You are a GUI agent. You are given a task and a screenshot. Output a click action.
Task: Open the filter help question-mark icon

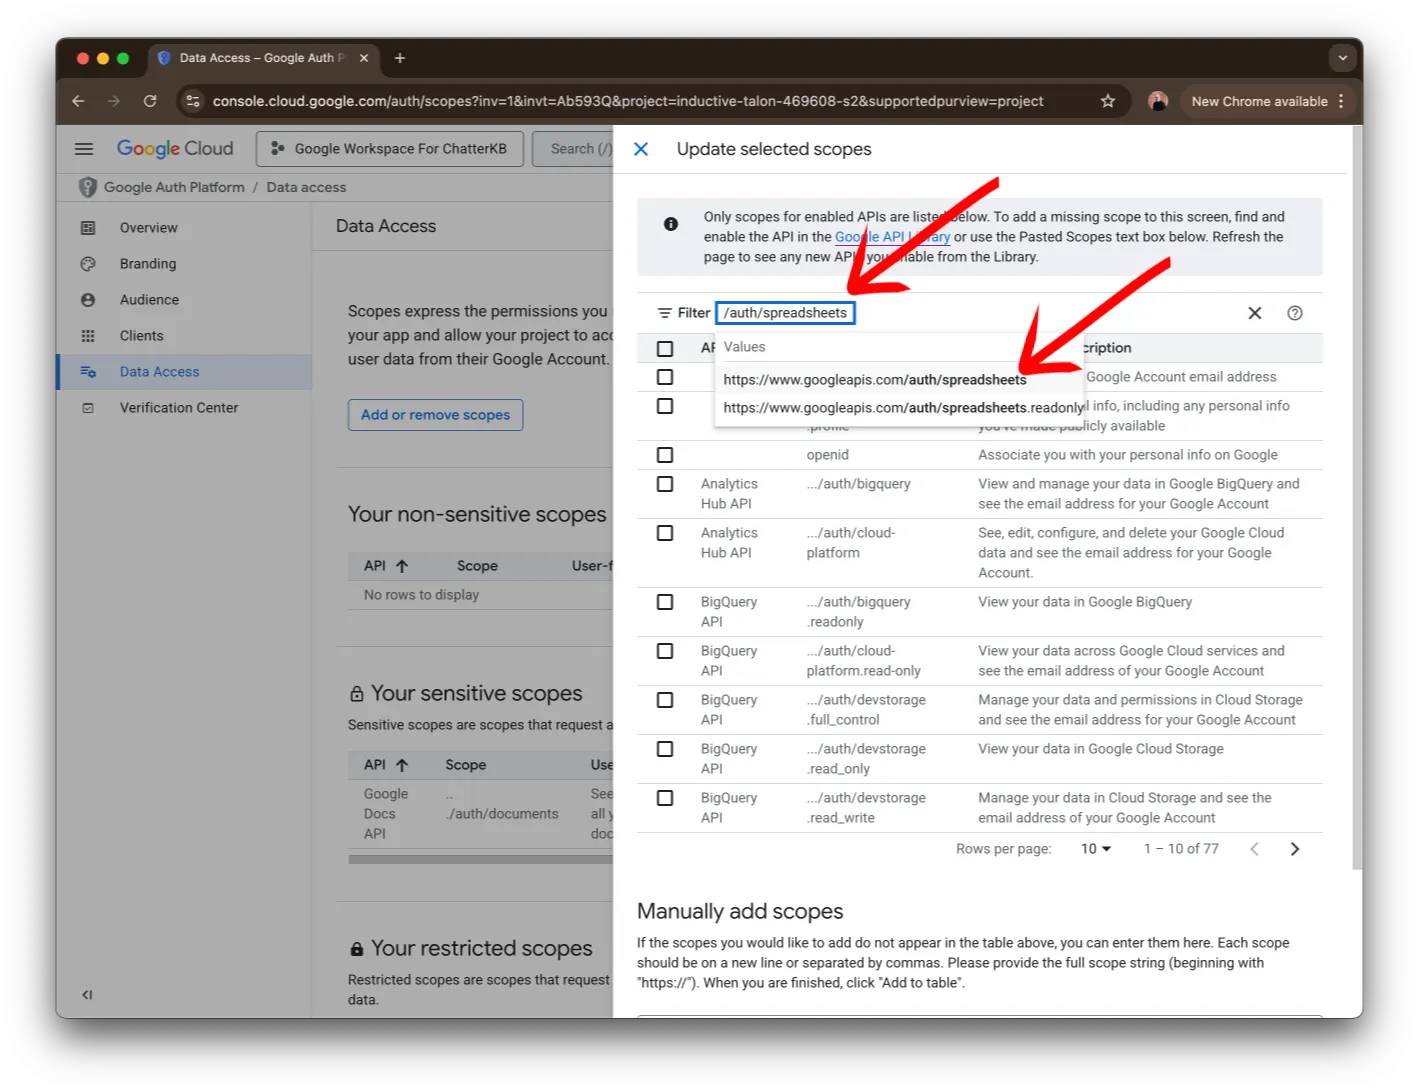pyautogui.click(x=1295, y=313)
